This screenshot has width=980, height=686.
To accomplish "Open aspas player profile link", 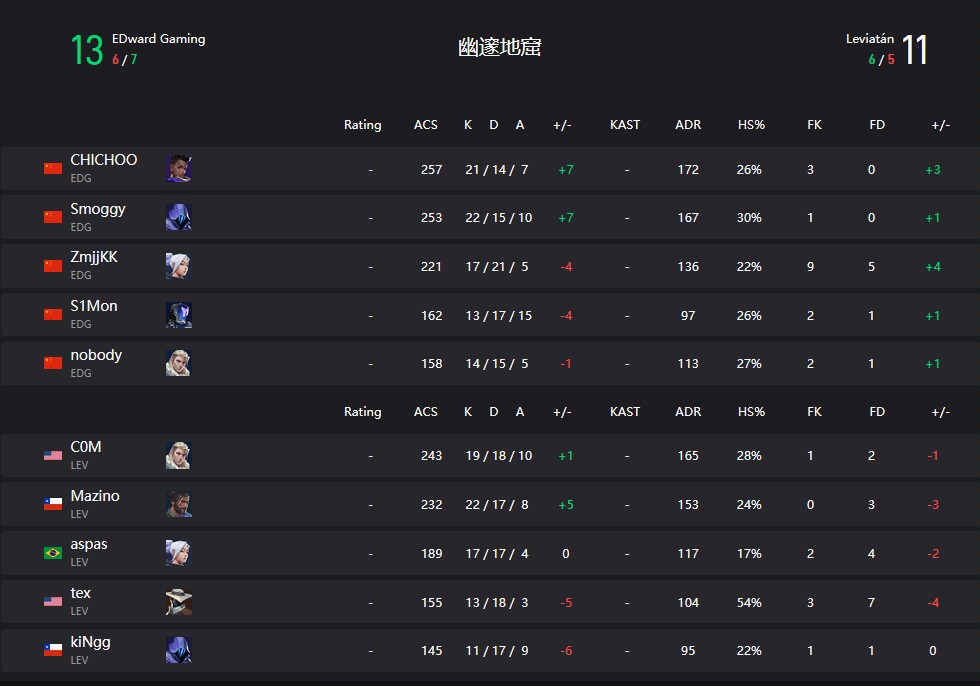I will 89,544.
